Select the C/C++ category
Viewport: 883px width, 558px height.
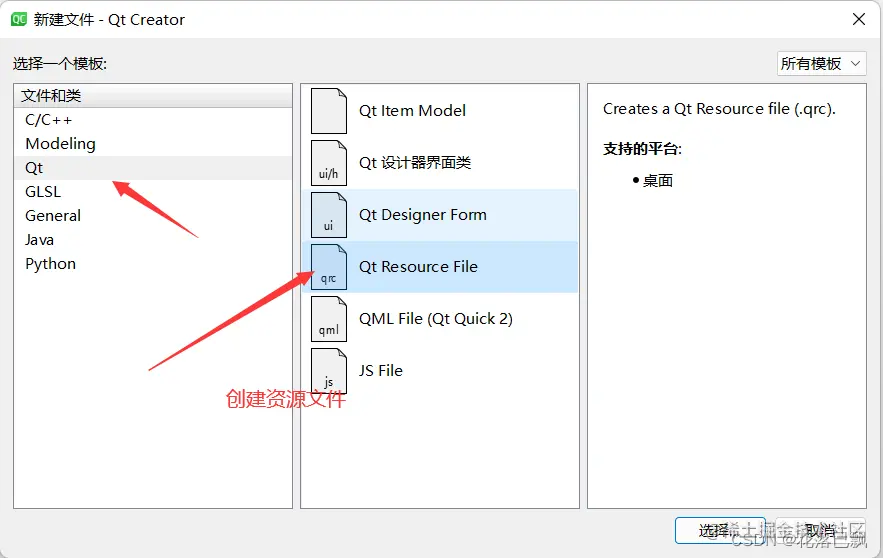[x=153, y=120]
